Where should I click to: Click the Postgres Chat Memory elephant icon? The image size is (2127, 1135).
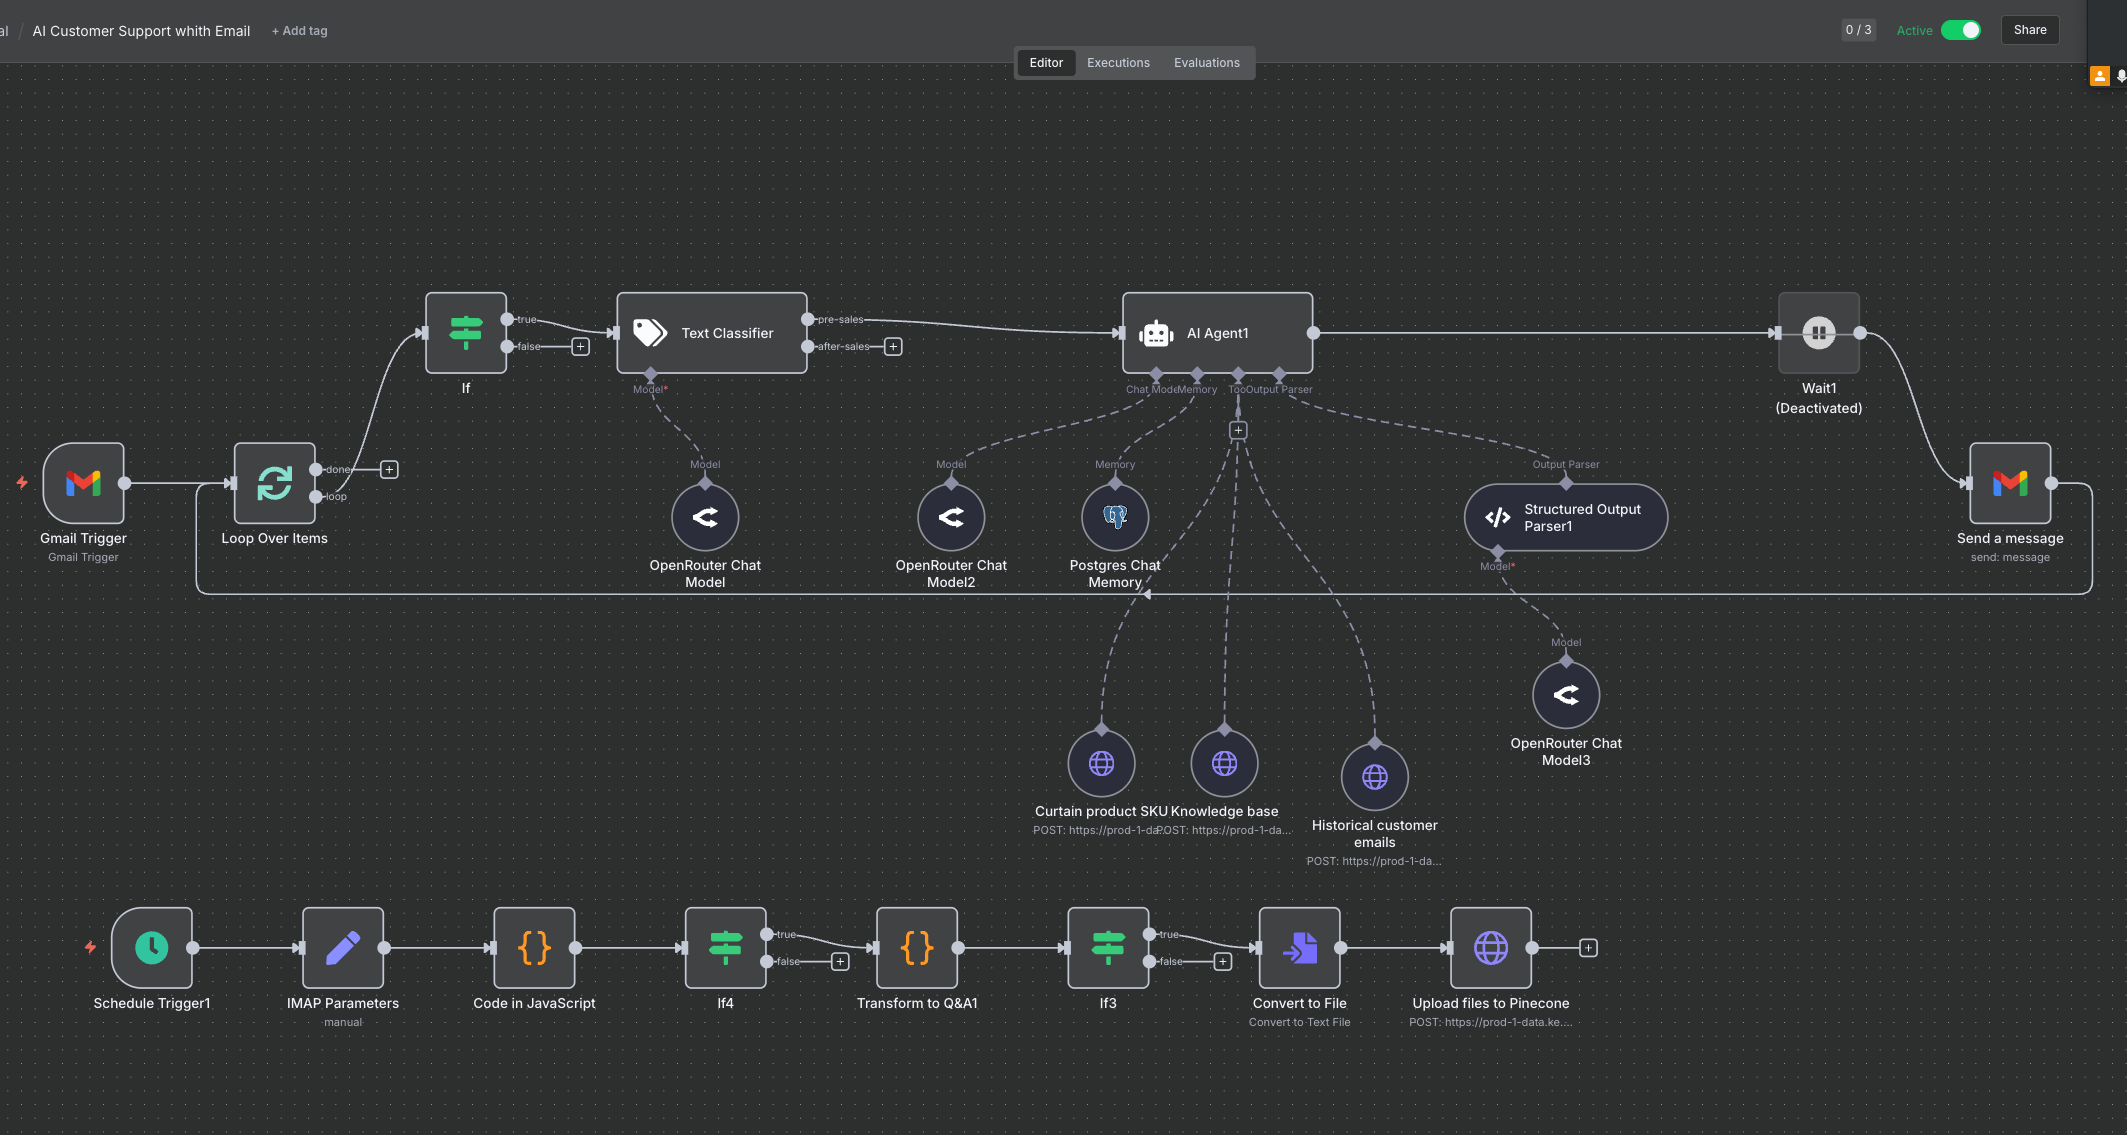(1114, 517)
